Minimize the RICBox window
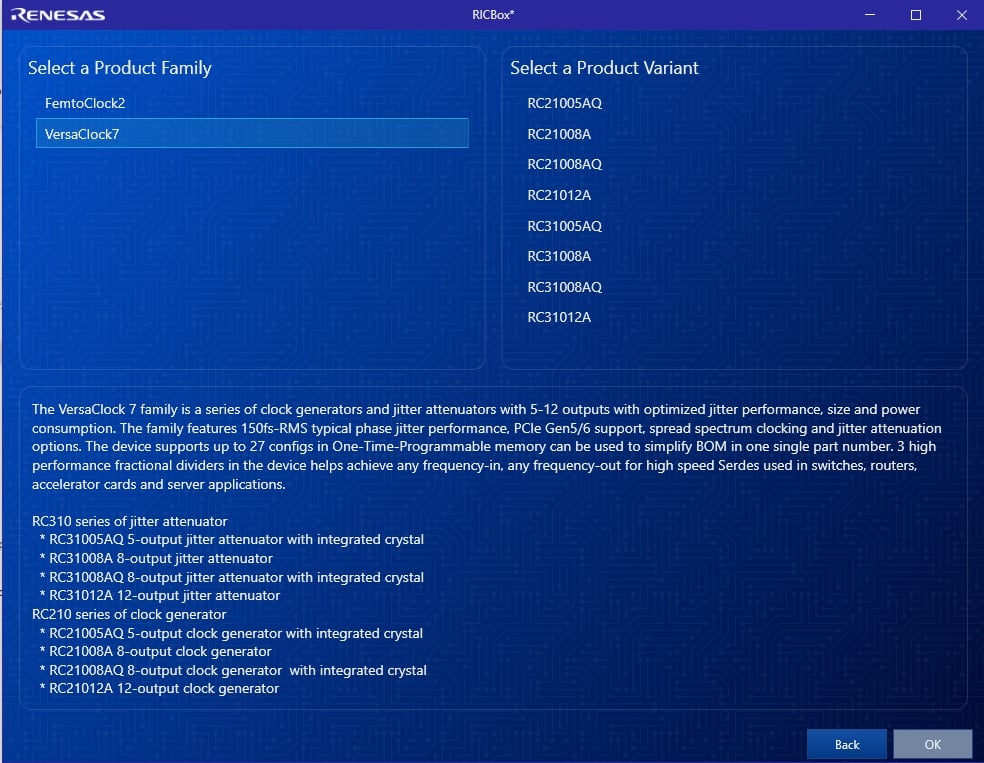The image size is (984, 763). tap(869, 15)
